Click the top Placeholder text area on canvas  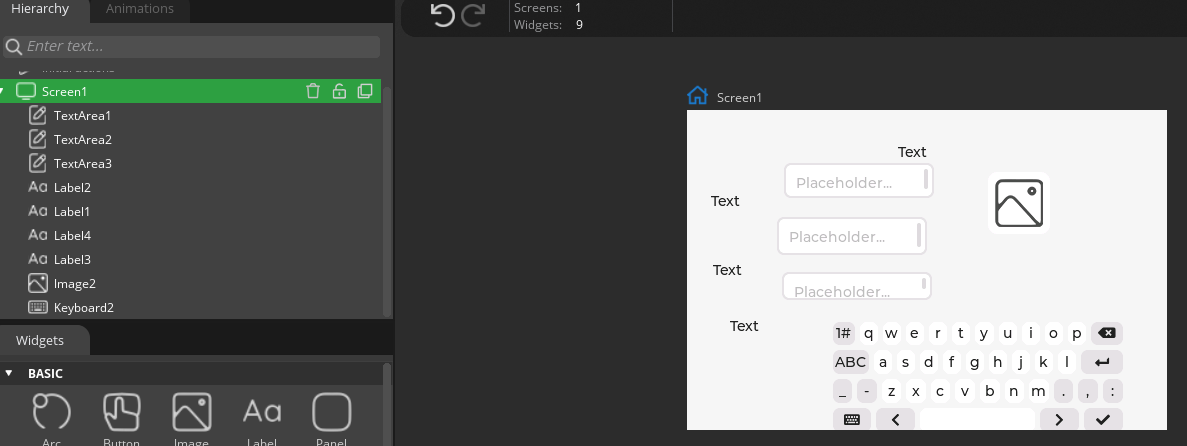(x=858, y=181)
